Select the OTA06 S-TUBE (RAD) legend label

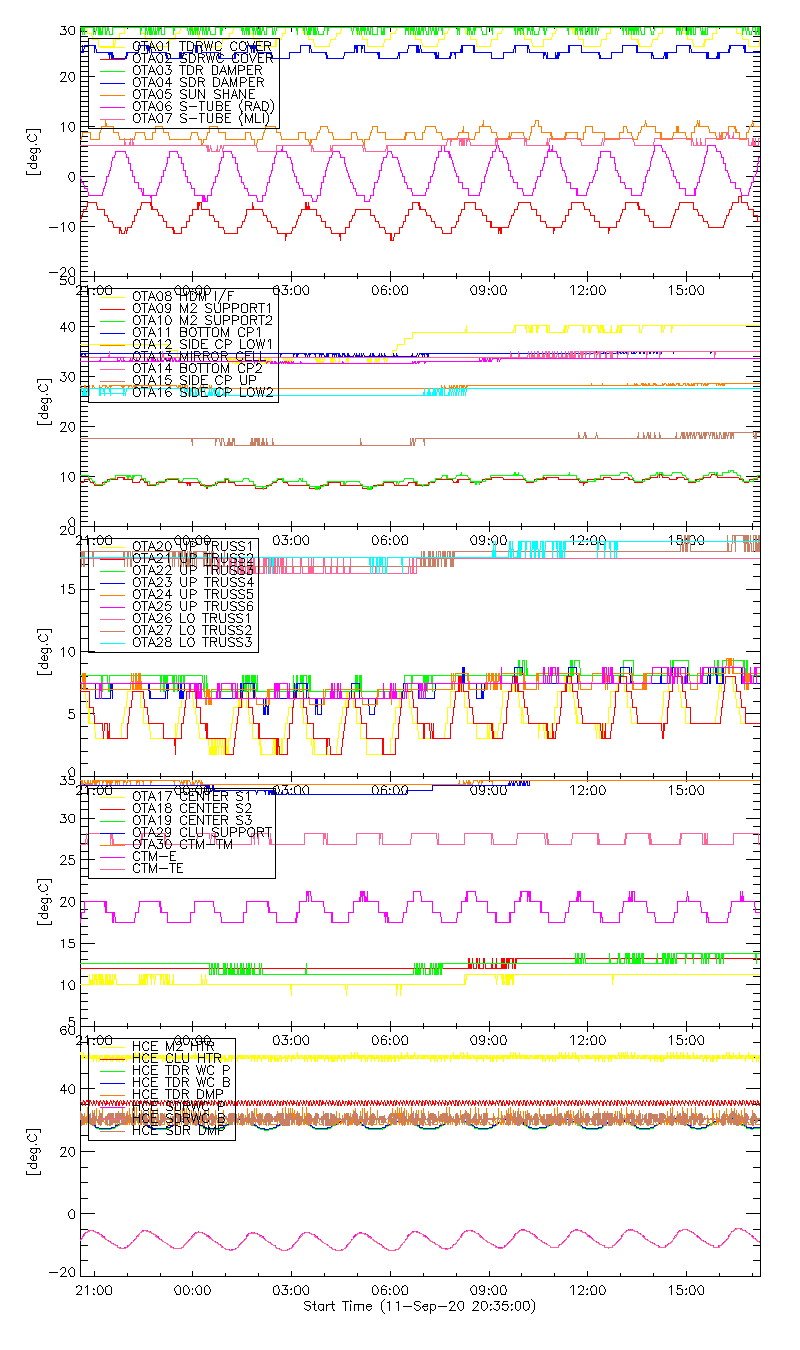click(x=203, y=106)
